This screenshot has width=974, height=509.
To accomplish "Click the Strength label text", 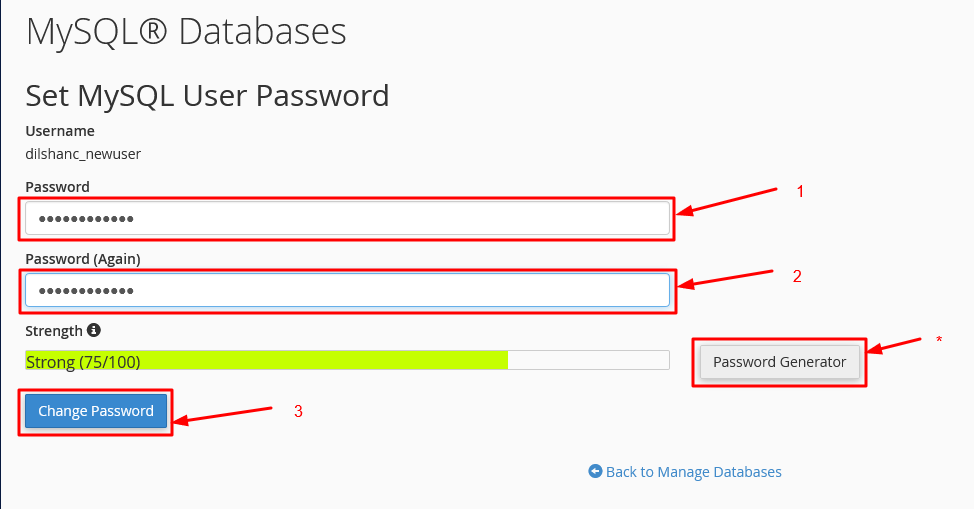I will pyautogui.click(x=54, y=331).
